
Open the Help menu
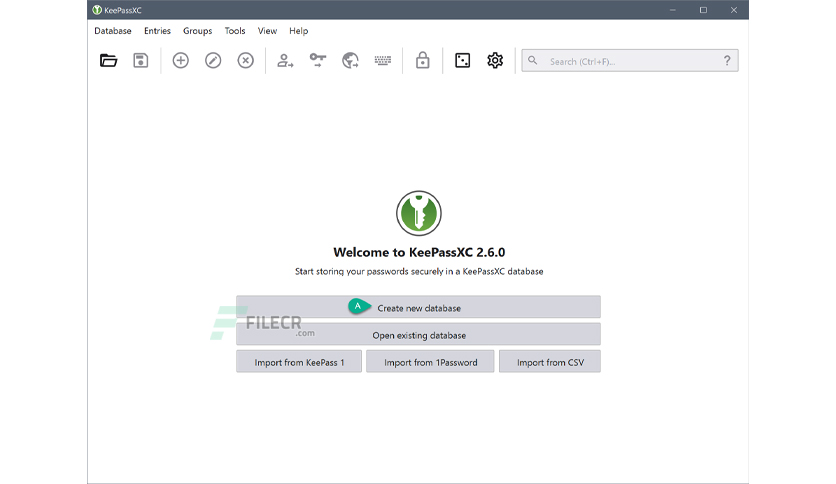pos(299,31)
